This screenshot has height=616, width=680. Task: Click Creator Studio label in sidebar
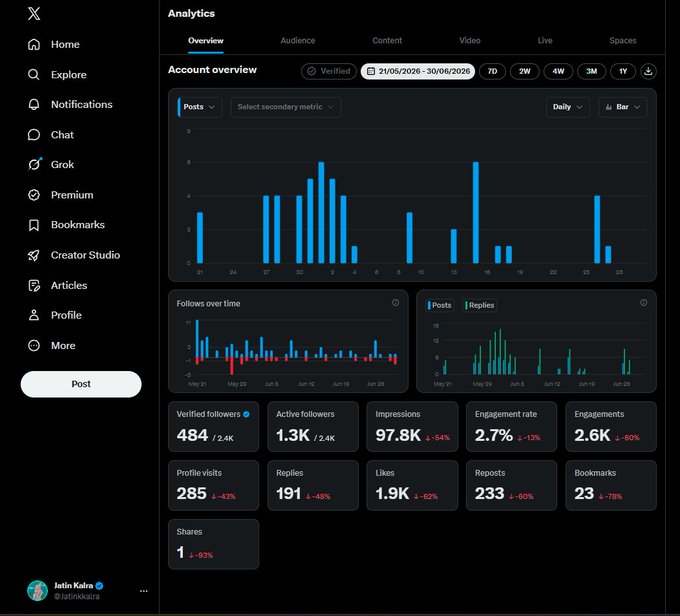point(85,255)
